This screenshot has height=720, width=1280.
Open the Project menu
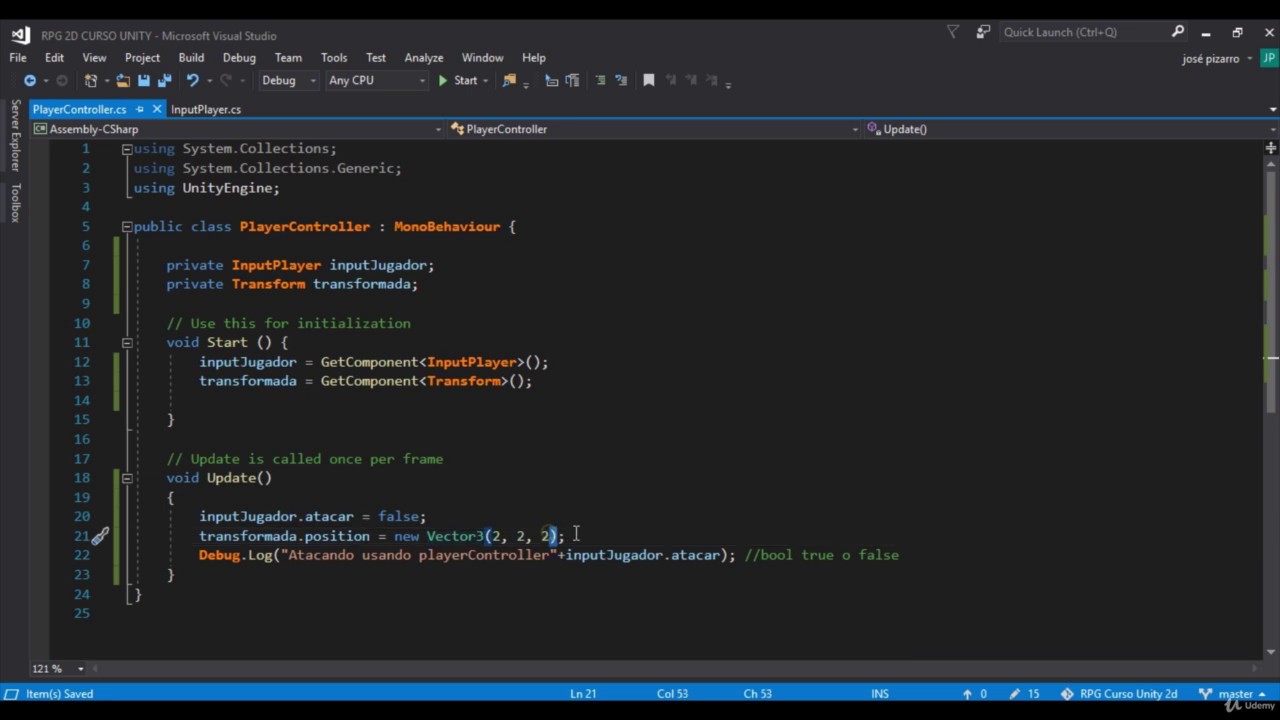tap(142, 58)
